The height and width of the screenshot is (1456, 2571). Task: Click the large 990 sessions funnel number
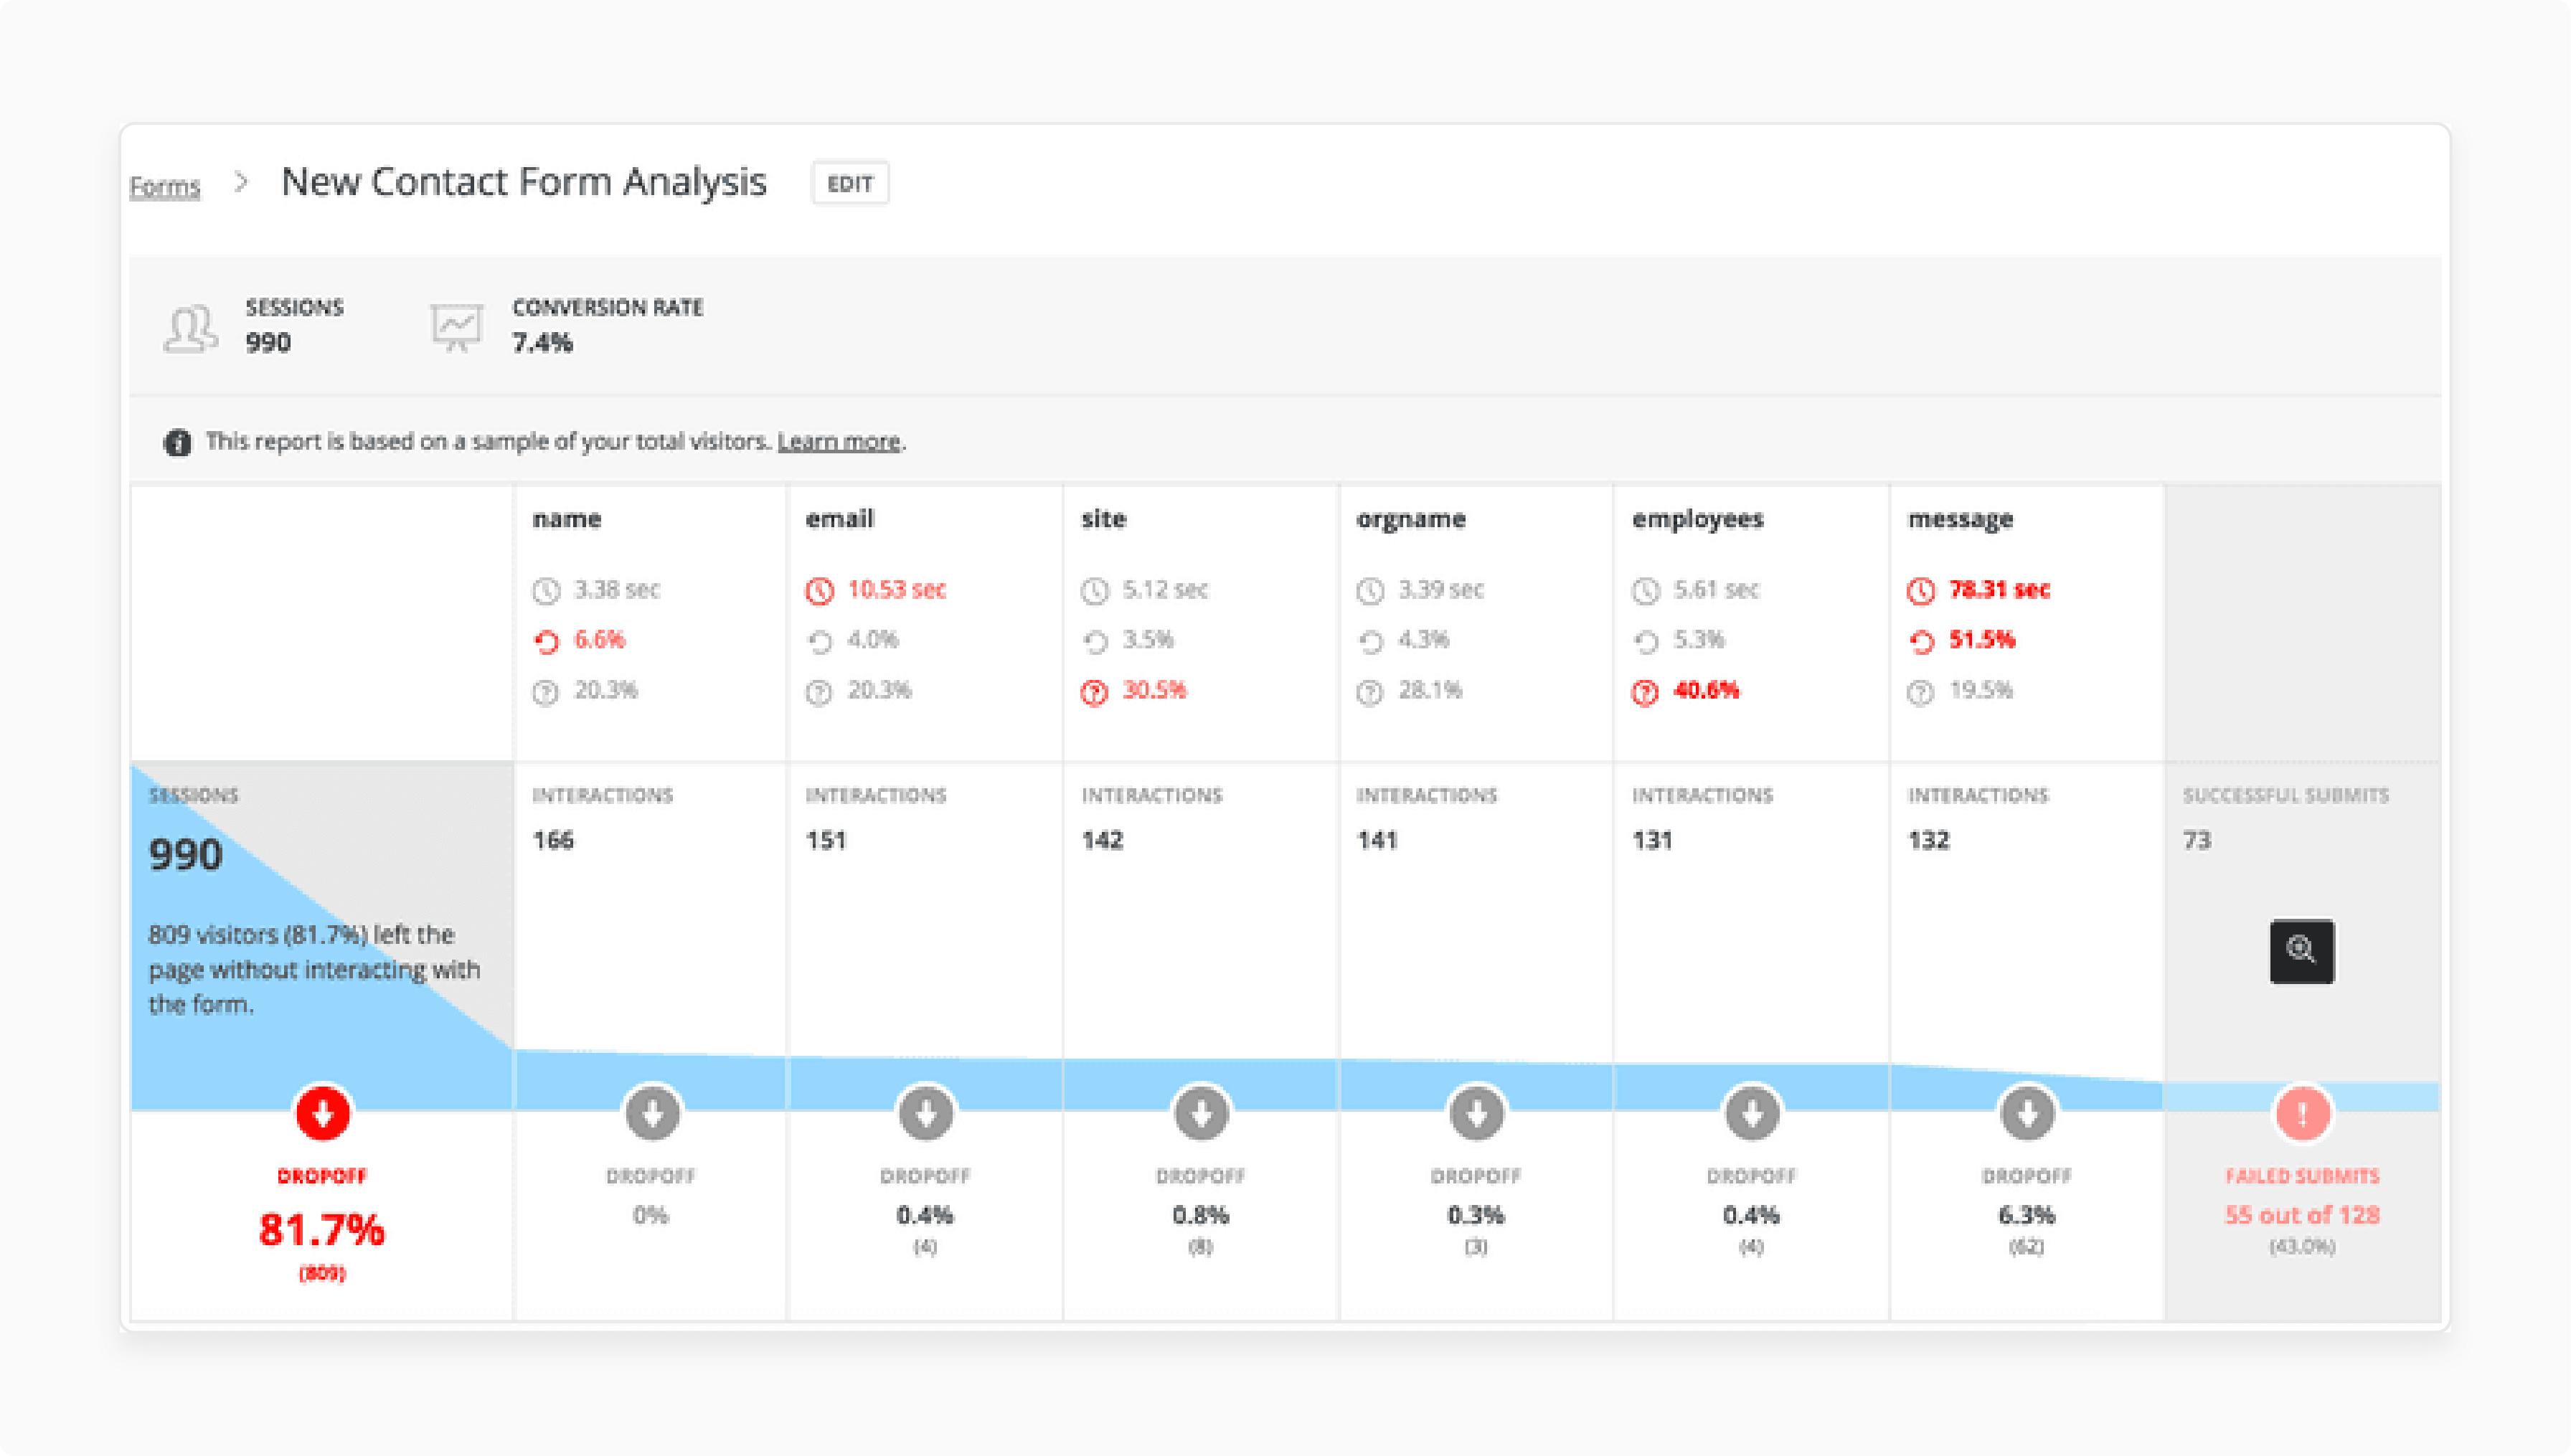point(186,854)
